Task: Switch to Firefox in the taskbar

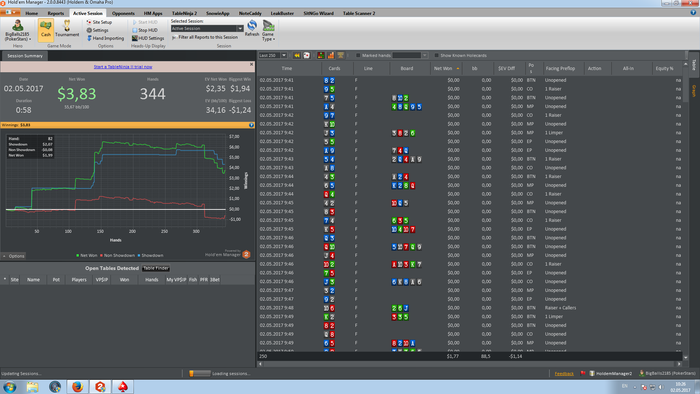Action: [x=78, y=386]
